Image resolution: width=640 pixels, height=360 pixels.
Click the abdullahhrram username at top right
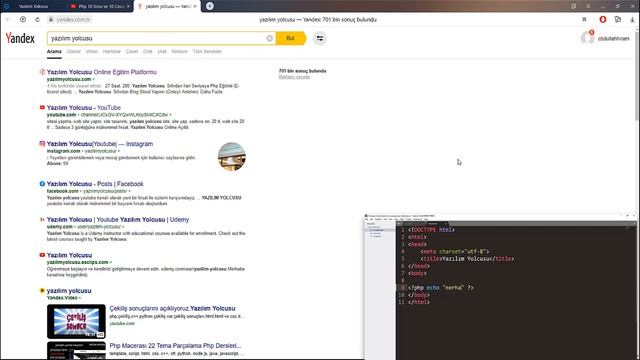coord(613,39)
